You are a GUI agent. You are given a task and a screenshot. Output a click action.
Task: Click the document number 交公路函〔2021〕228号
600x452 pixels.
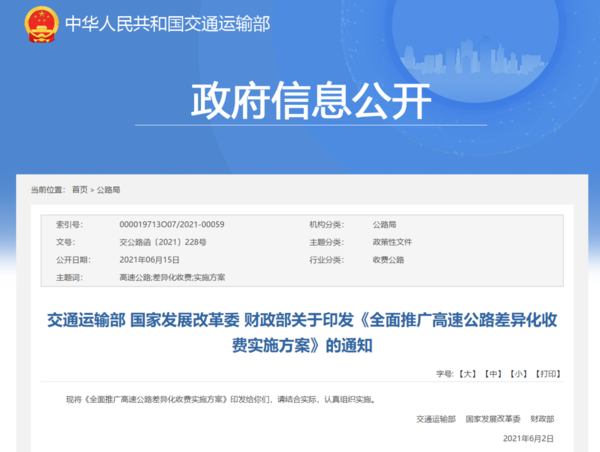click(162, 243)
